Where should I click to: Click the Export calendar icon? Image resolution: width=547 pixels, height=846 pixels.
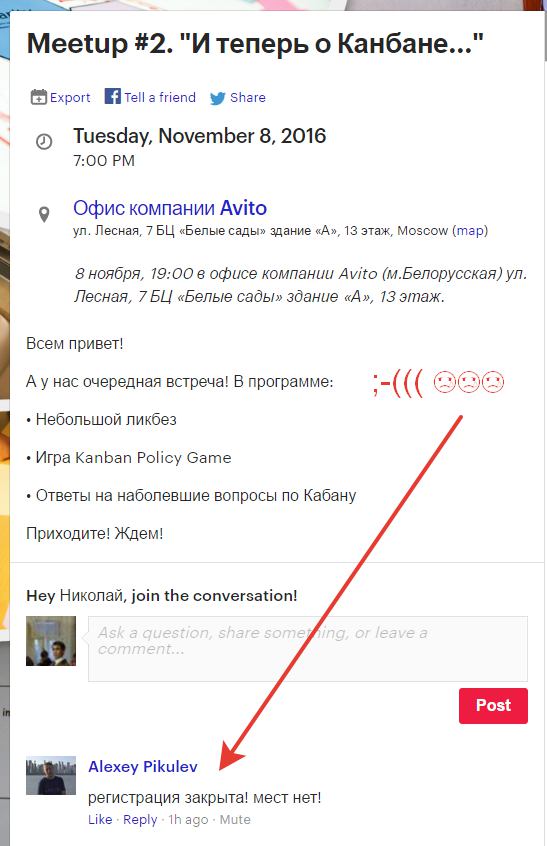click(x=39, y=97)
